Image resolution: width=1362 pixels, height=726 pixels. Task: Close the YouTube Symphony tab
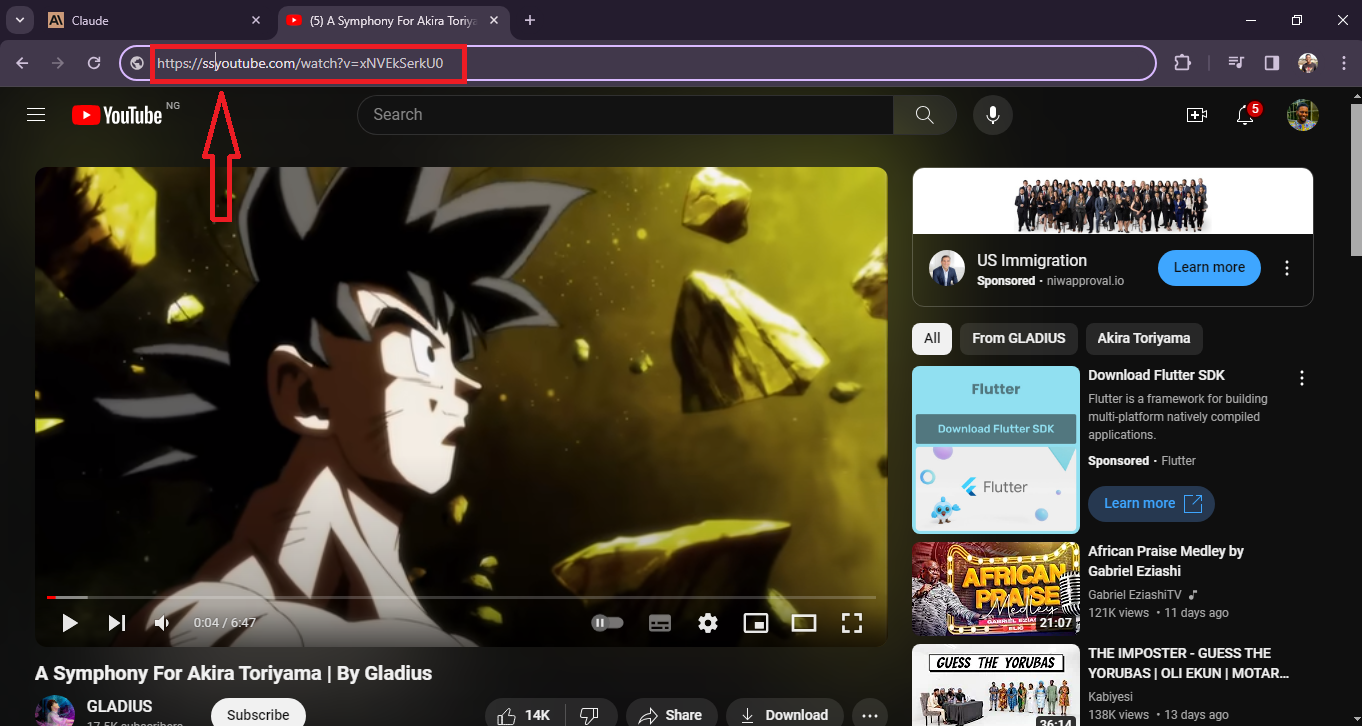[493, 20]
